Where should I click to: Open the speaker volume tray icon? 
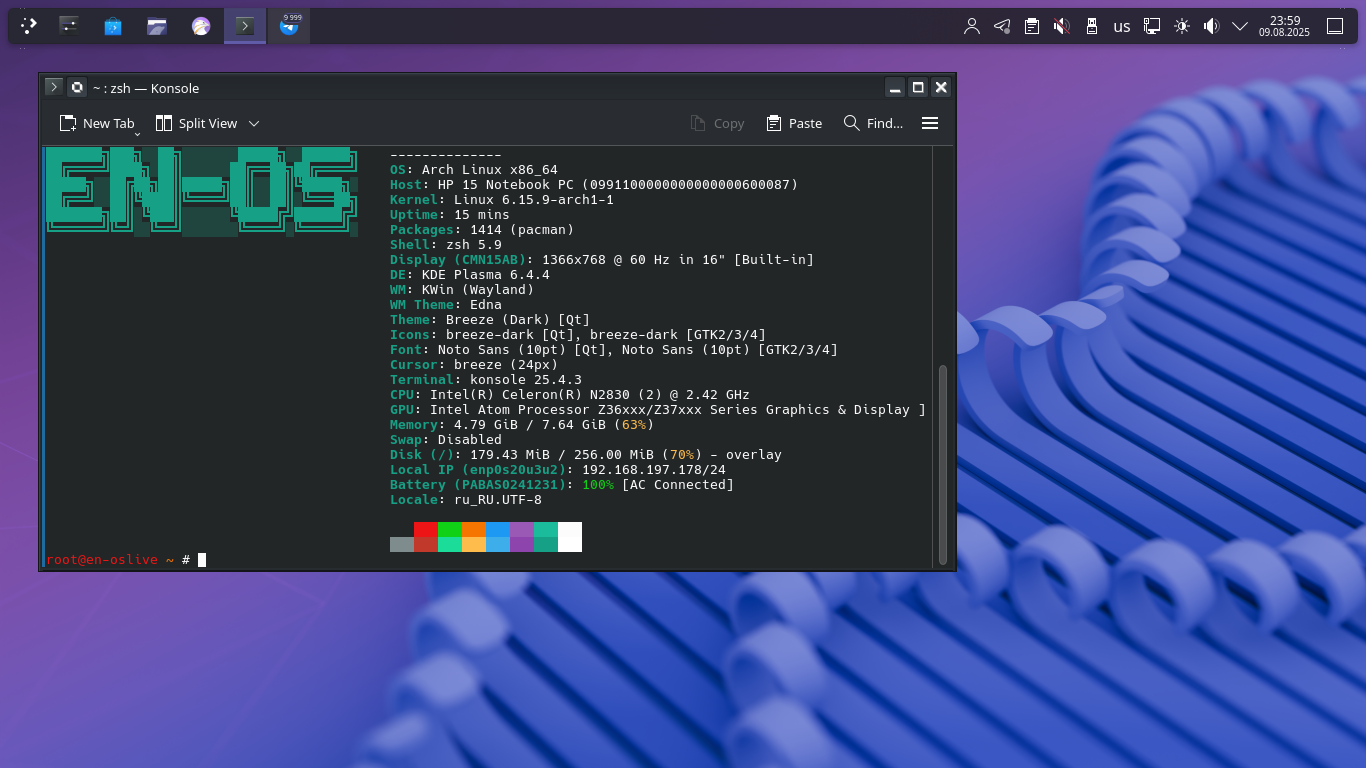pos(1211,26)
